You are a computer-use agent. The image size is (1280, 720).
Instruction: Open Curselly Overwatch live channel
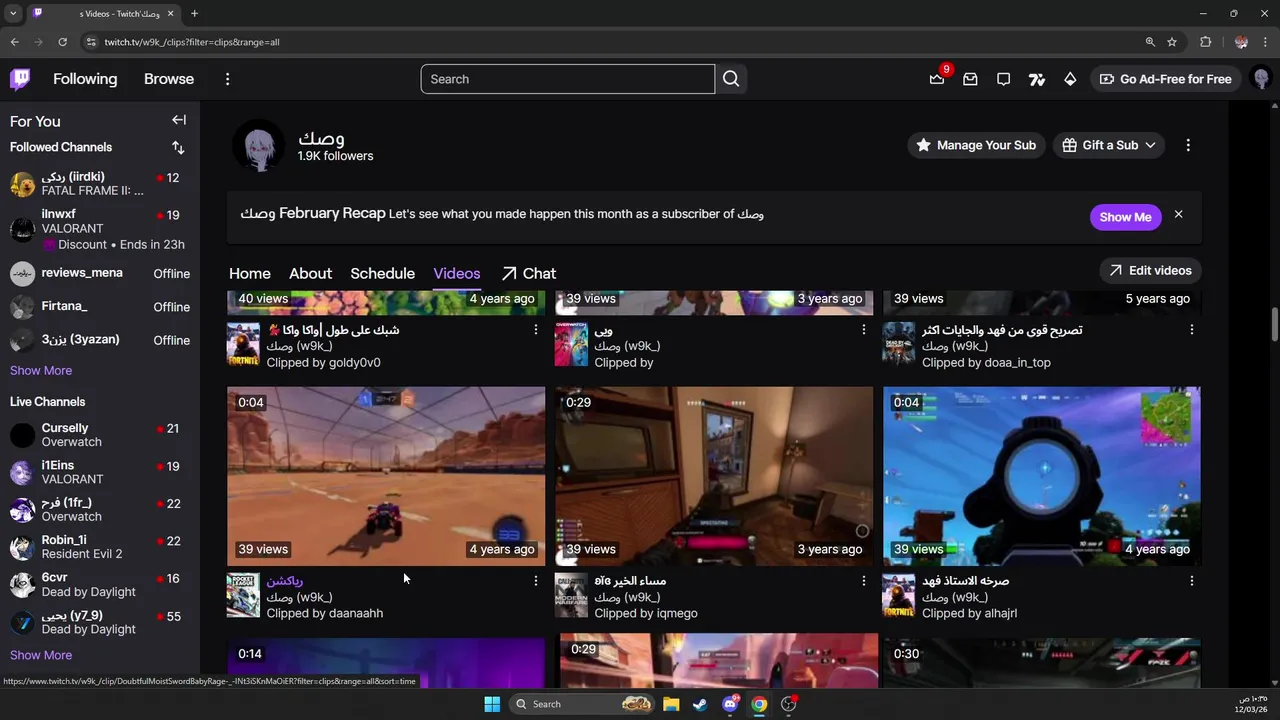[100, 435]
